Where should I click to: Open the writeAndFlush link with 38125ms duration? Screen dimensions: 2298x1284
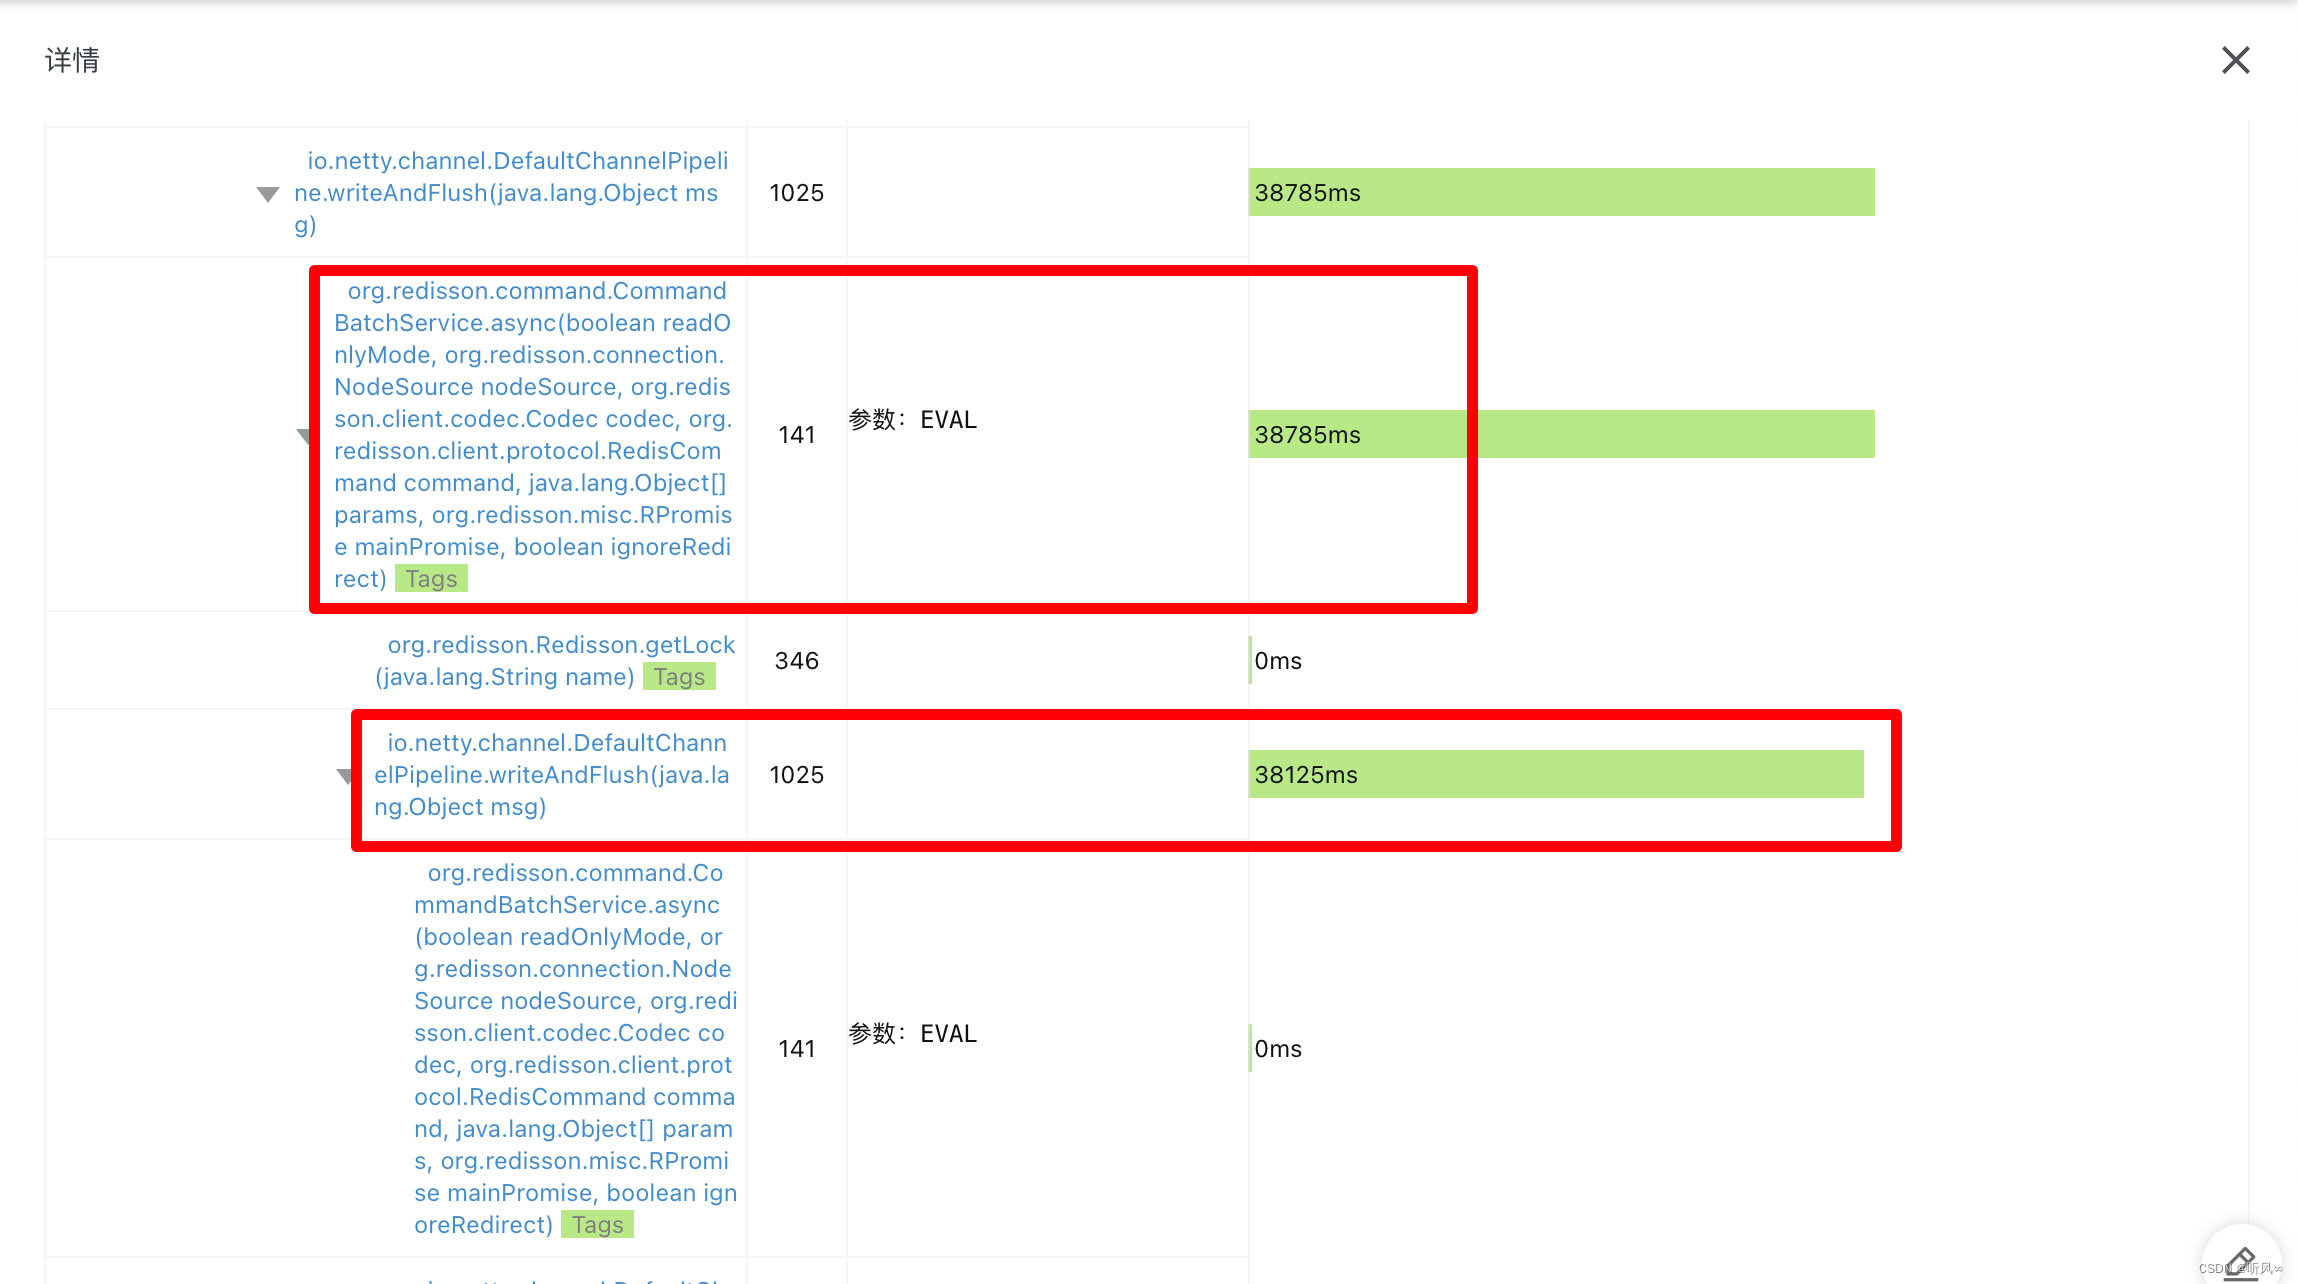click(x=551, y=774)
